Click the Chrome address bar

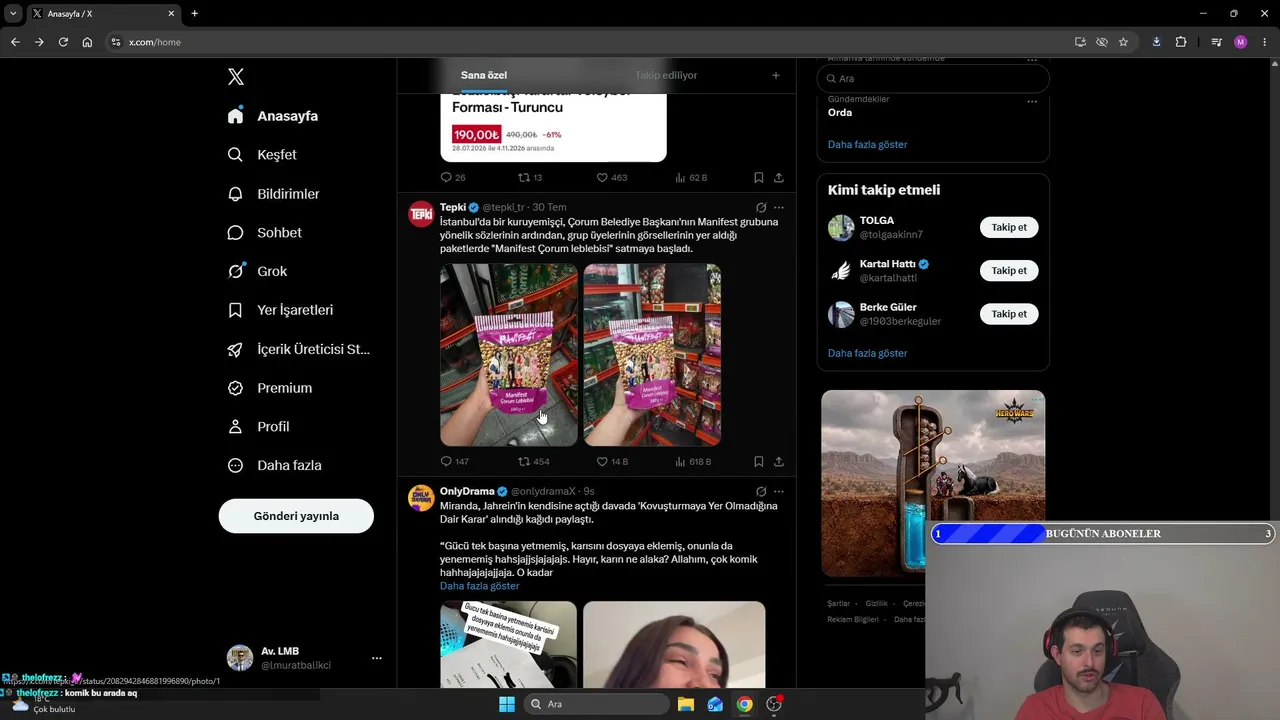(590, 42)
